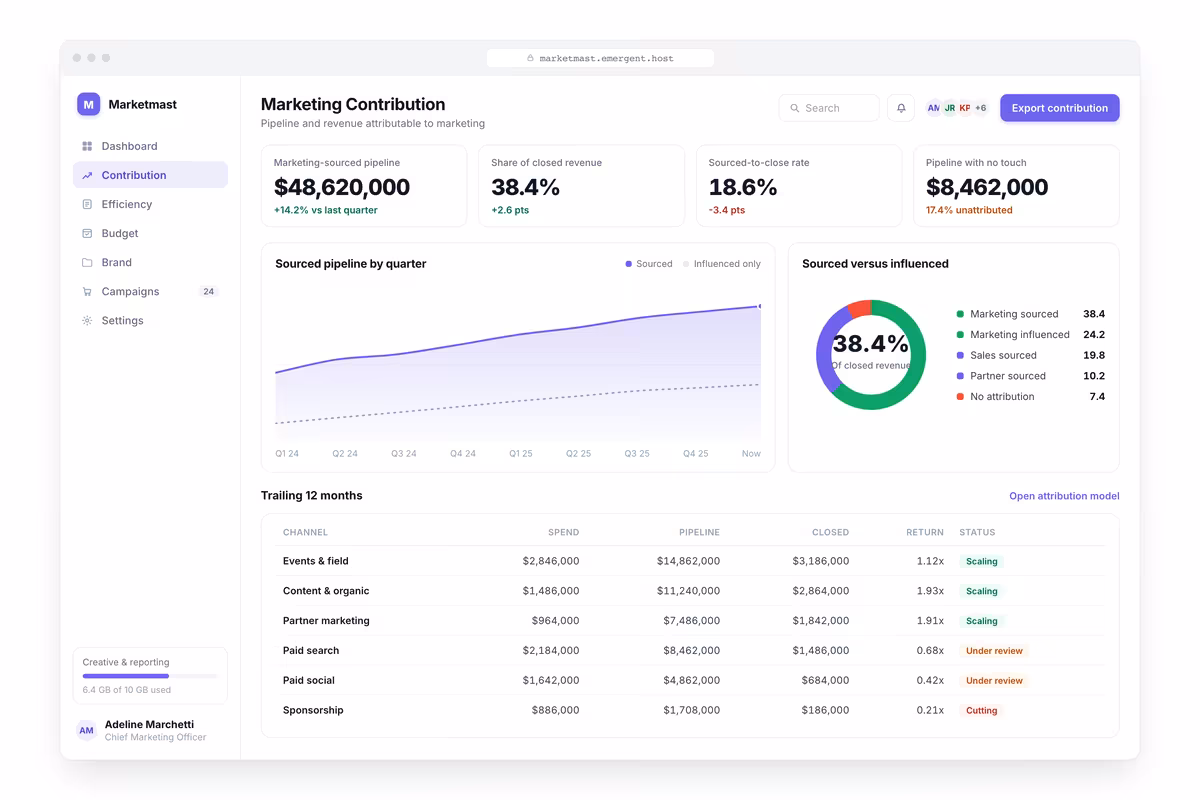Click the Contribution trend icon

click(x=87, y=175)
